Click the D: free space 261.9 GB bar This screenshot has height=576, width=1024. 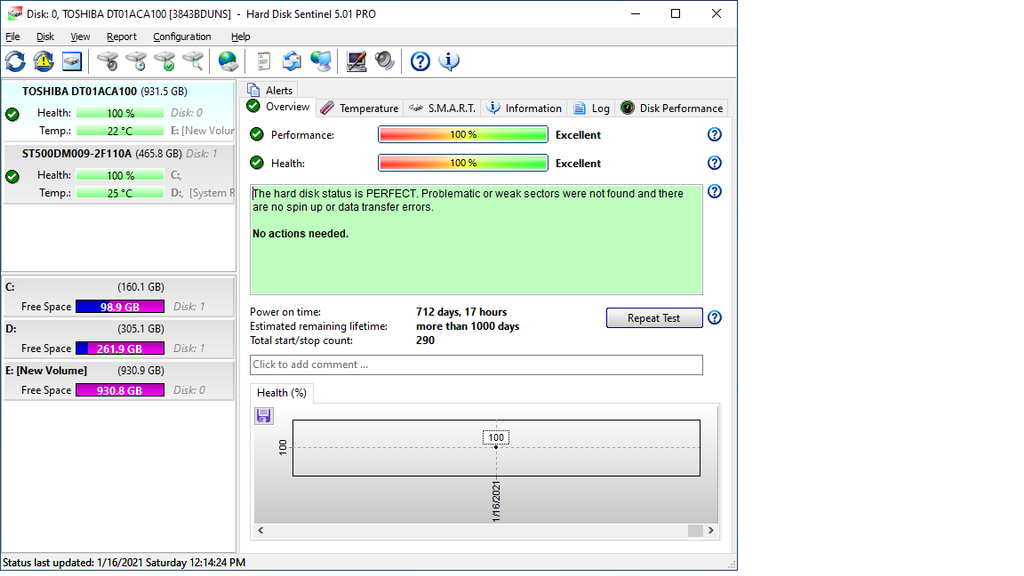pos(120,349)
